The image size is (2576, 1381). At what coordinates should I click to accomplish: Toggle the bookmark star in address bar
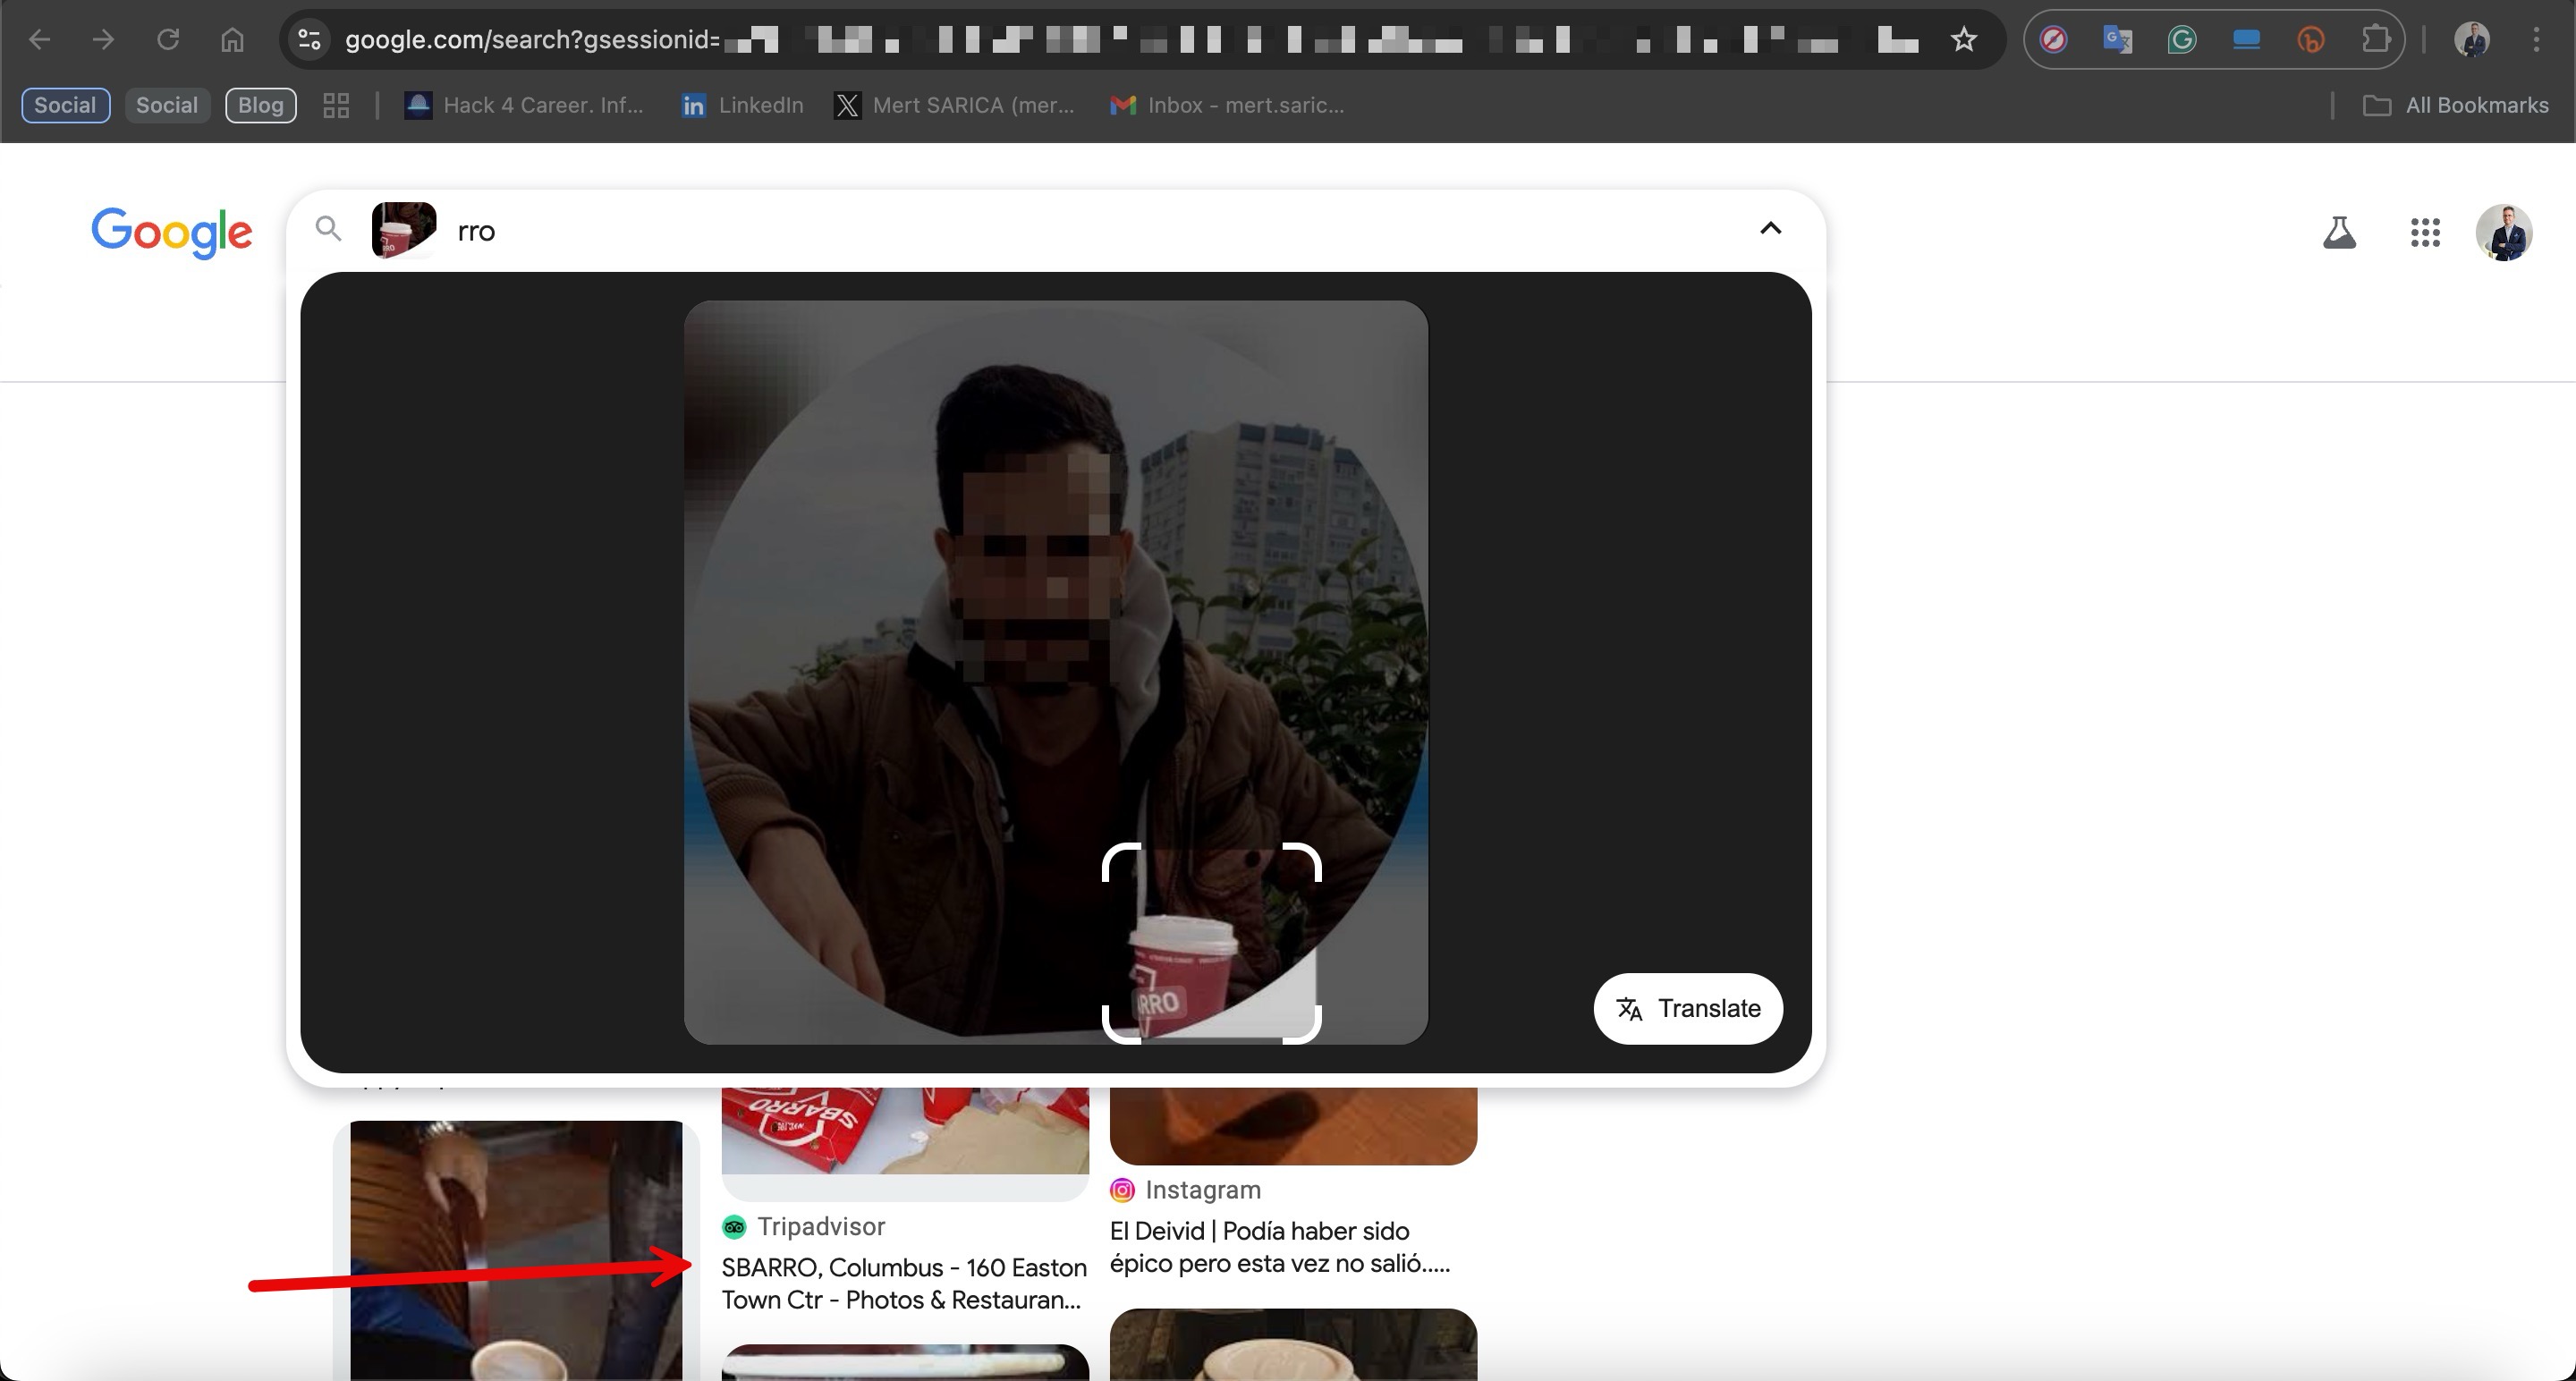click(1963, 39)
